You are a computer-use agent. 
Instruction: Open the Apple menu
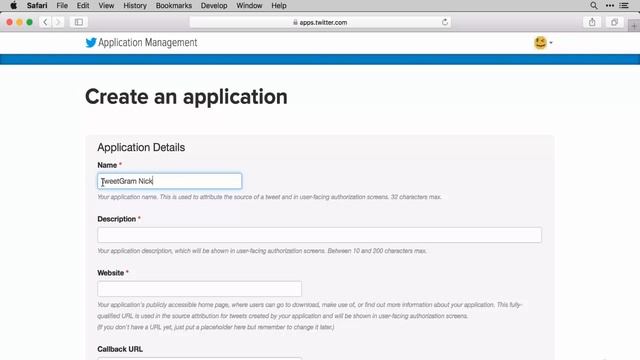point(13,5)
